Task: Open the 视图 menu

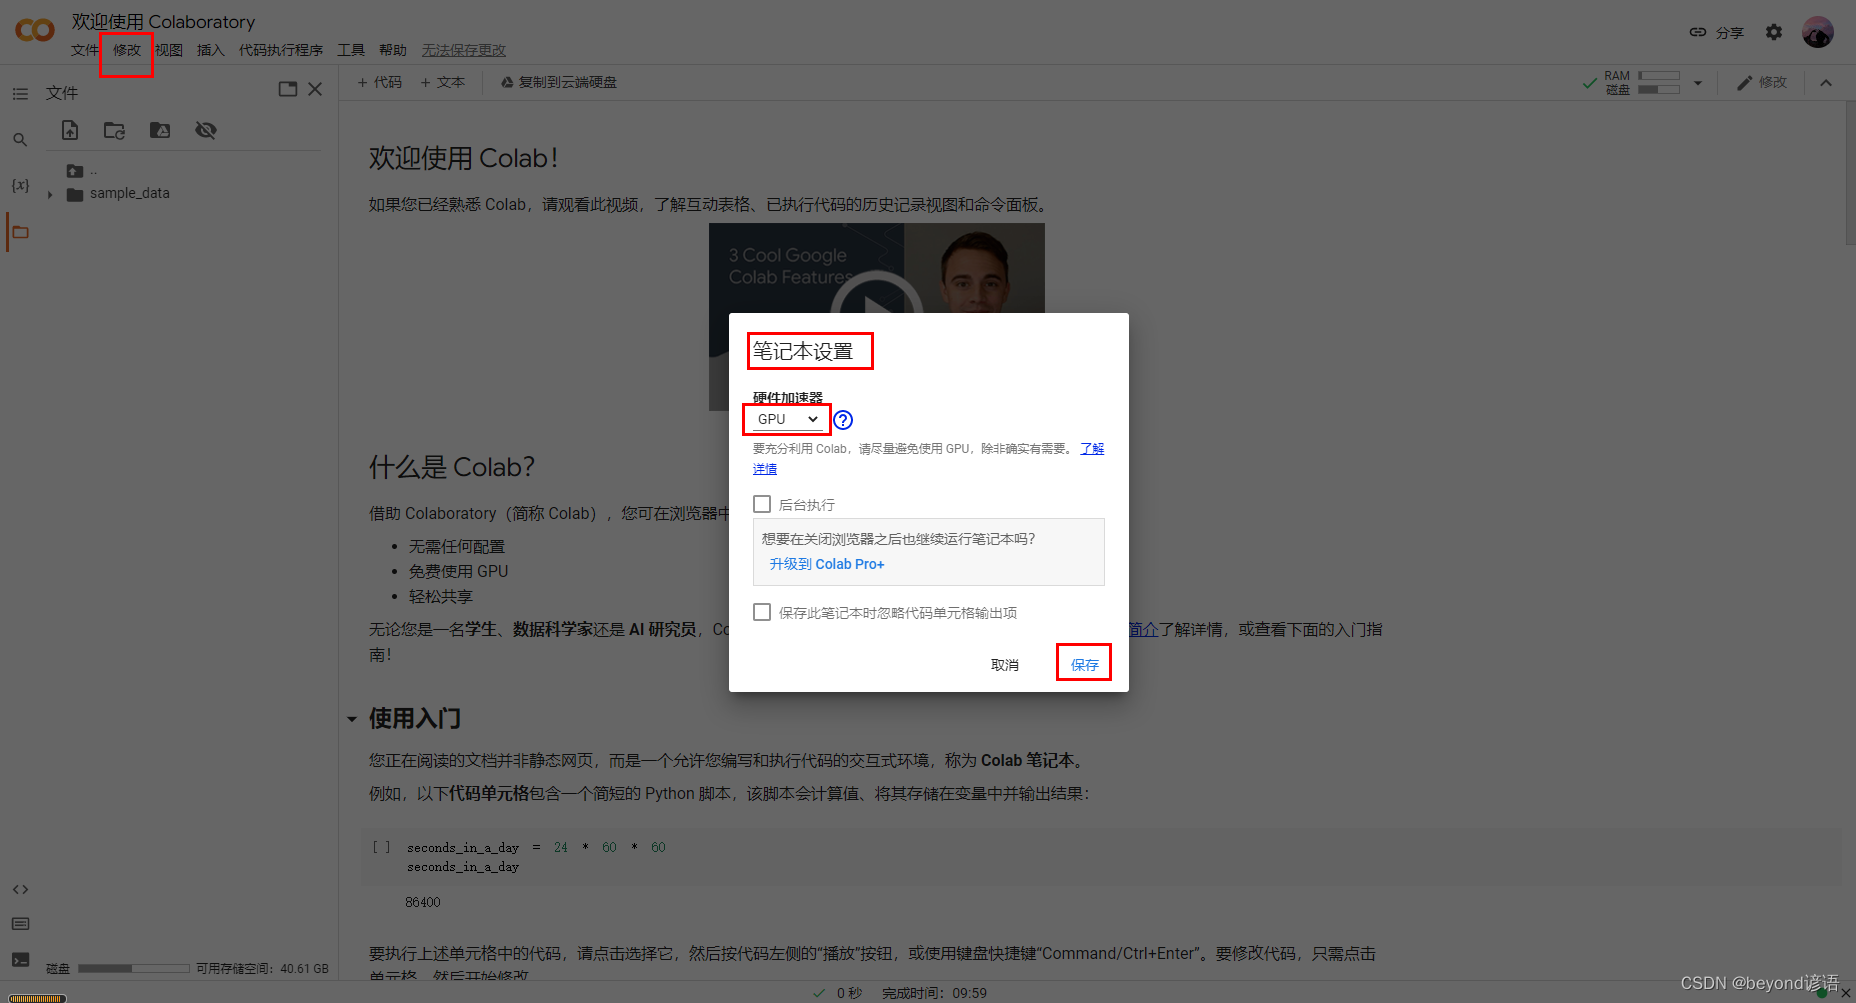Action: [x=169, y=50]
